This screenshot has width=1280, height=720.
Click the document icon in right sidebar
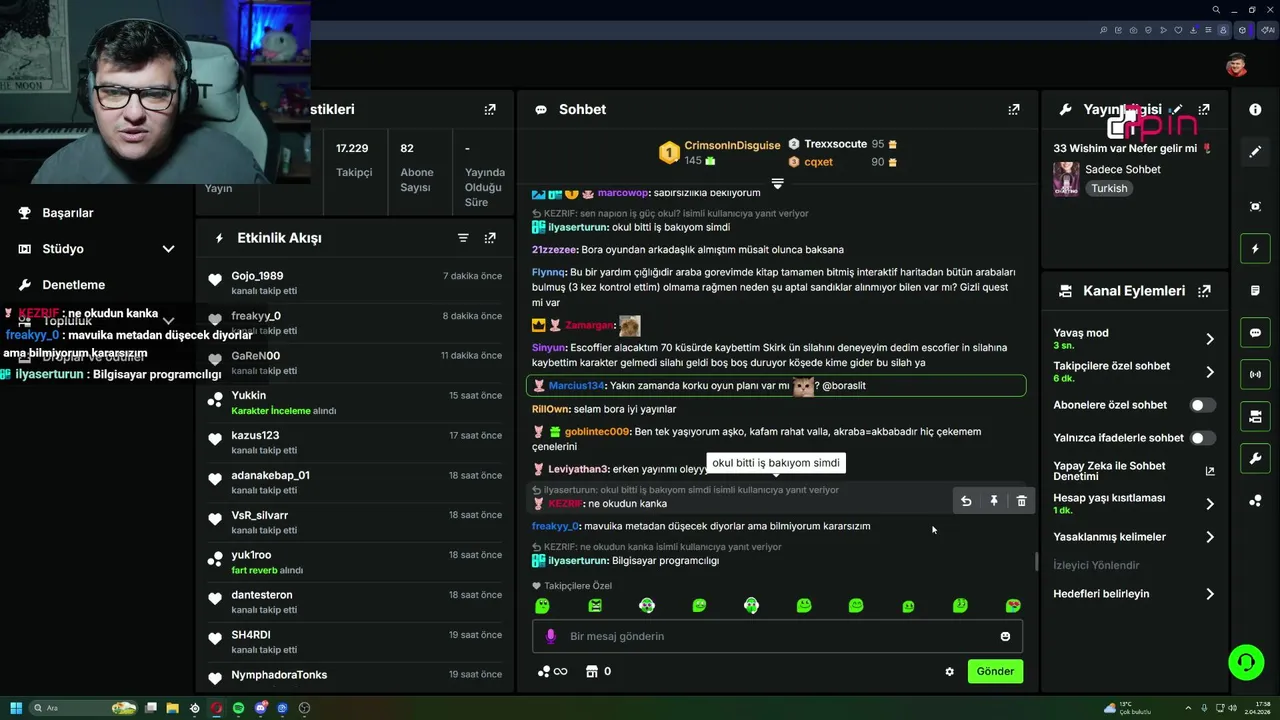[1255, 290]
